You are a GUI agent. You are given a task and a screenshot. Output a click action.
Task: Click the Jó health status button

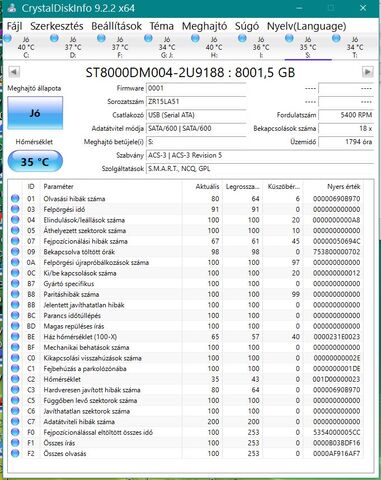(35, 113)
